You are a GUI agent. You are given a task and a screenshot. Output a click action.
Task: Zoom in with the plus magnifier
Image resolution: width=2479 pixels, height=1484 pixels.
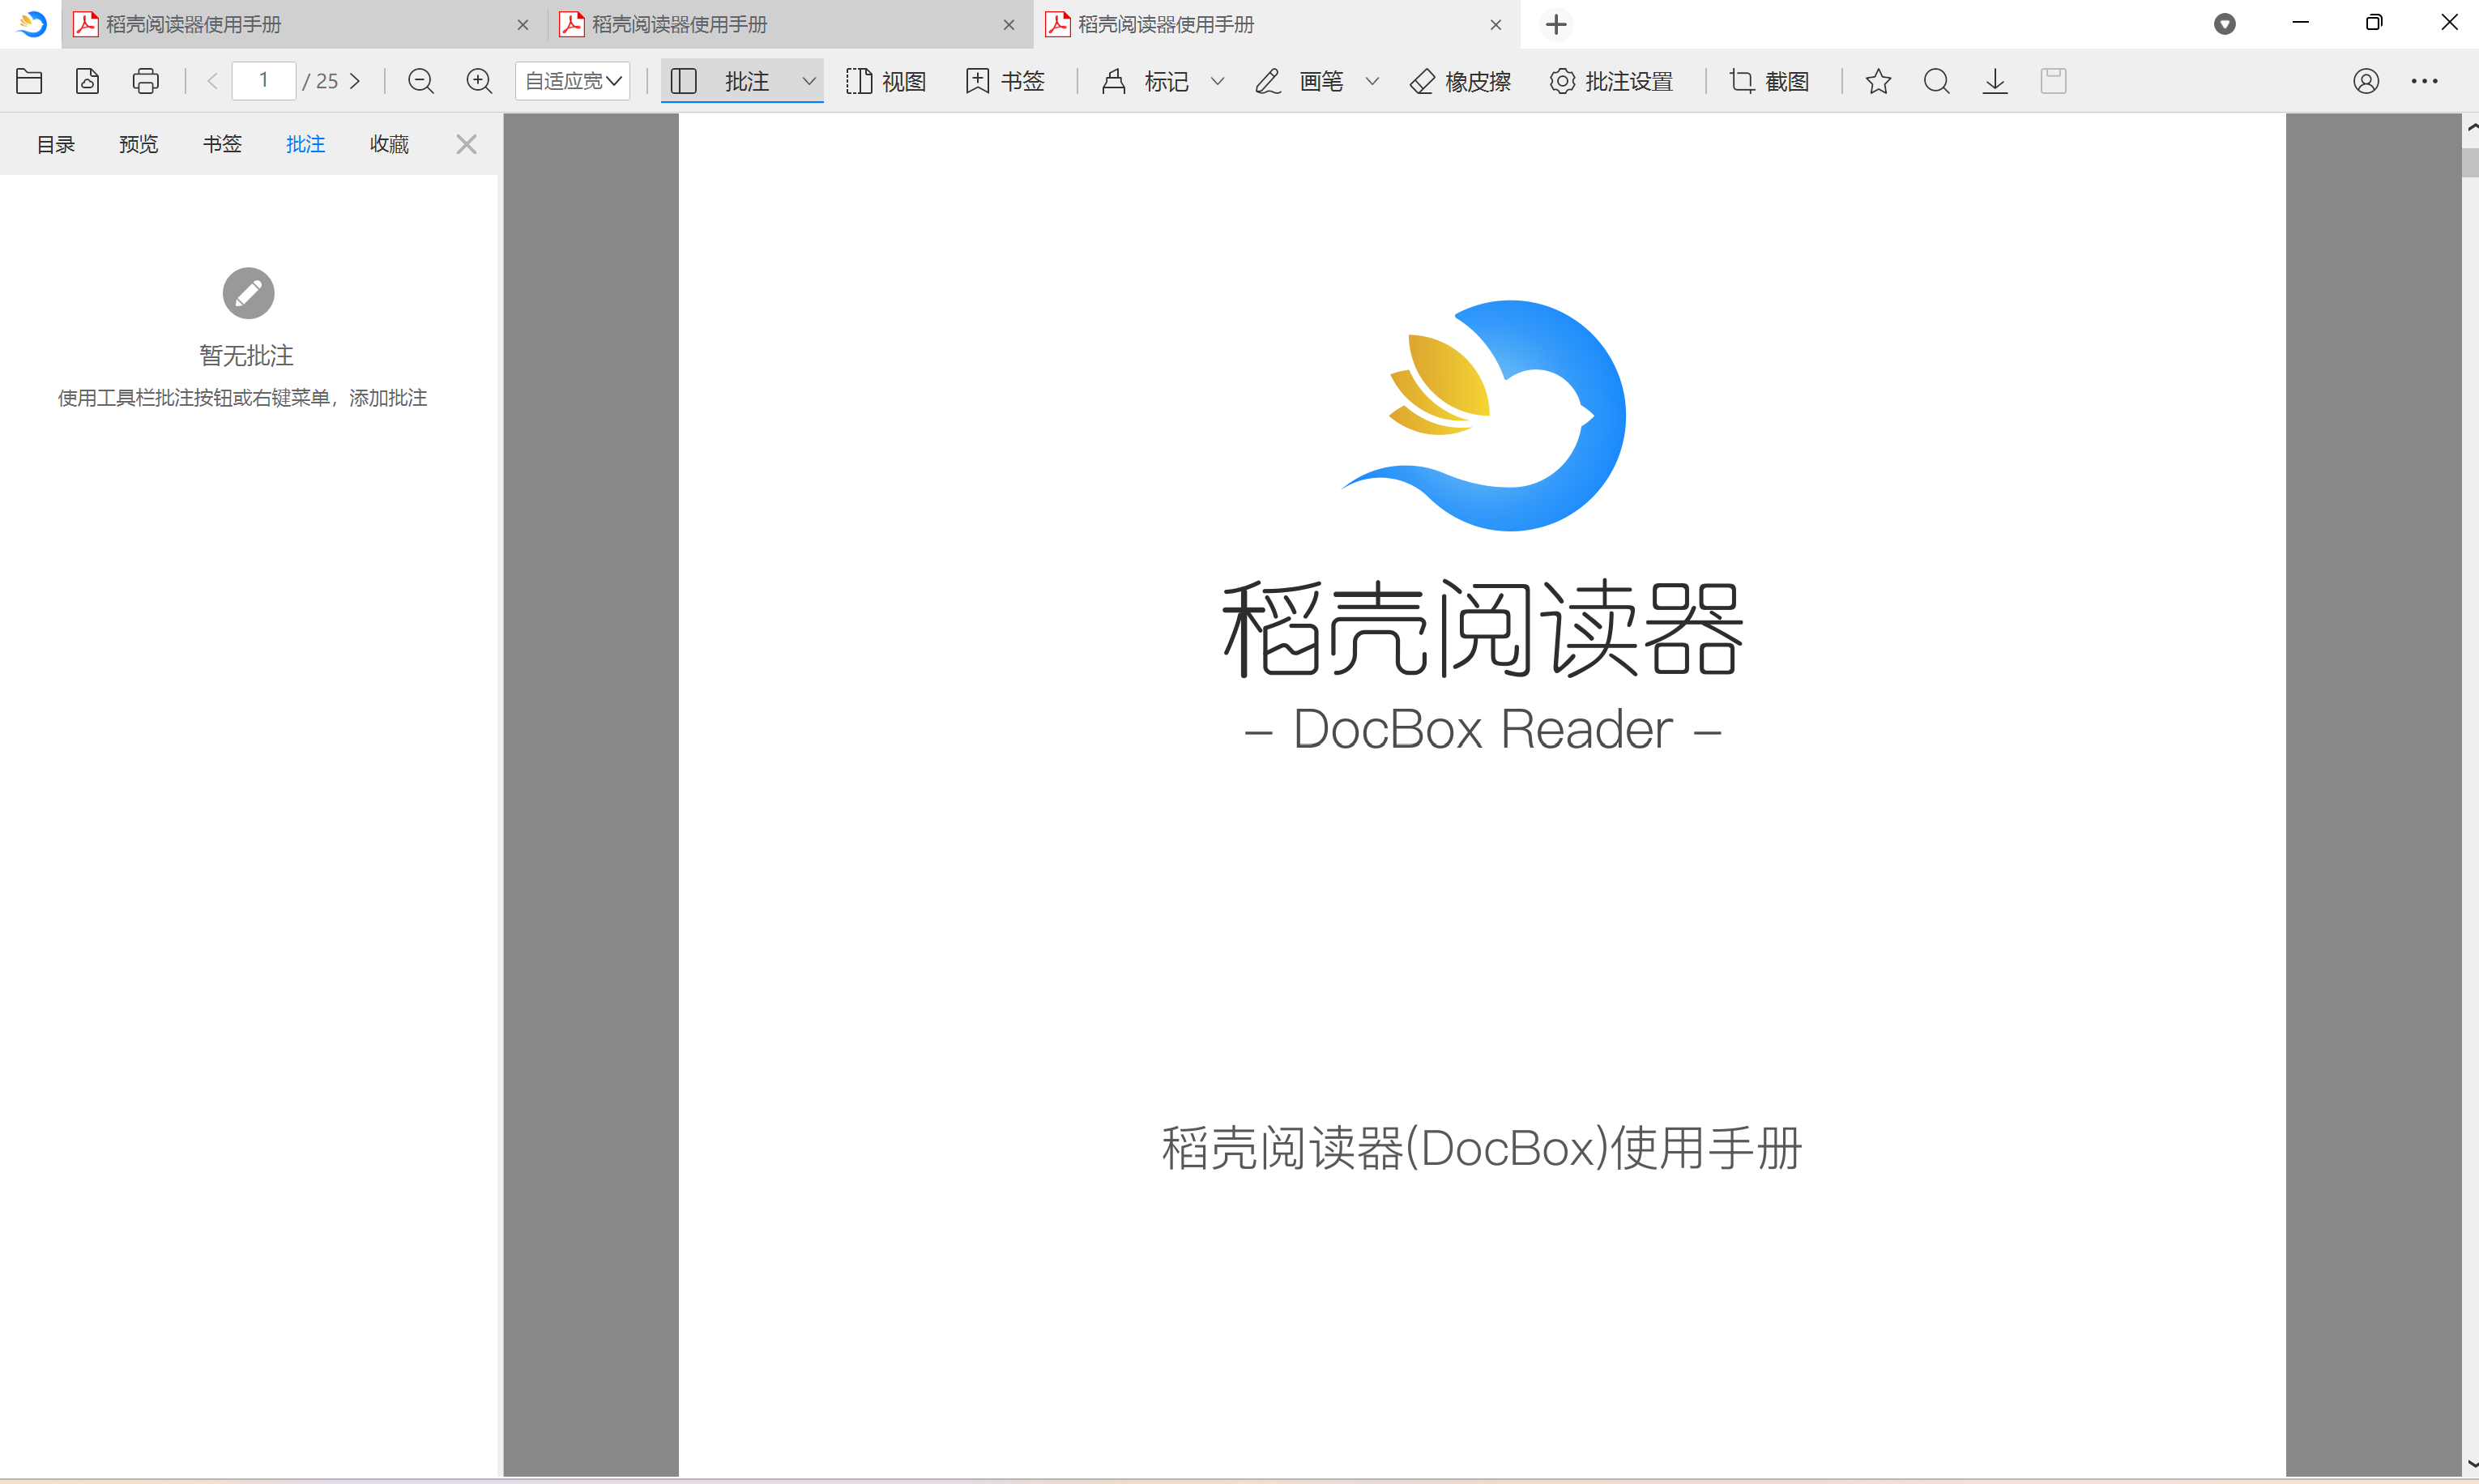click(480, 81)
